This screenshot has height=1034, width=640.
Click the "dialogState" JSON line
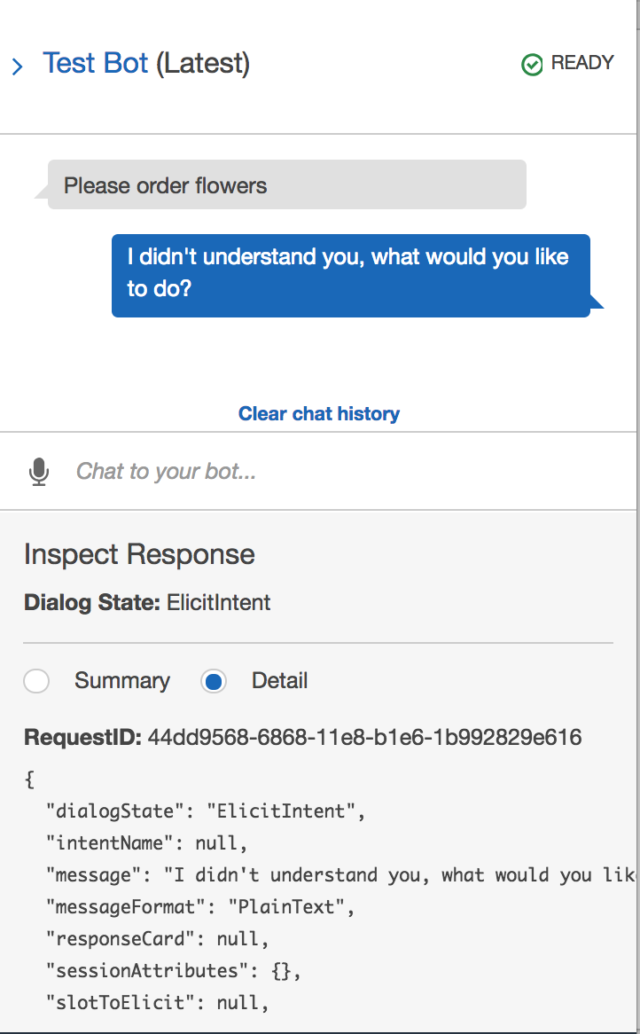205,811
